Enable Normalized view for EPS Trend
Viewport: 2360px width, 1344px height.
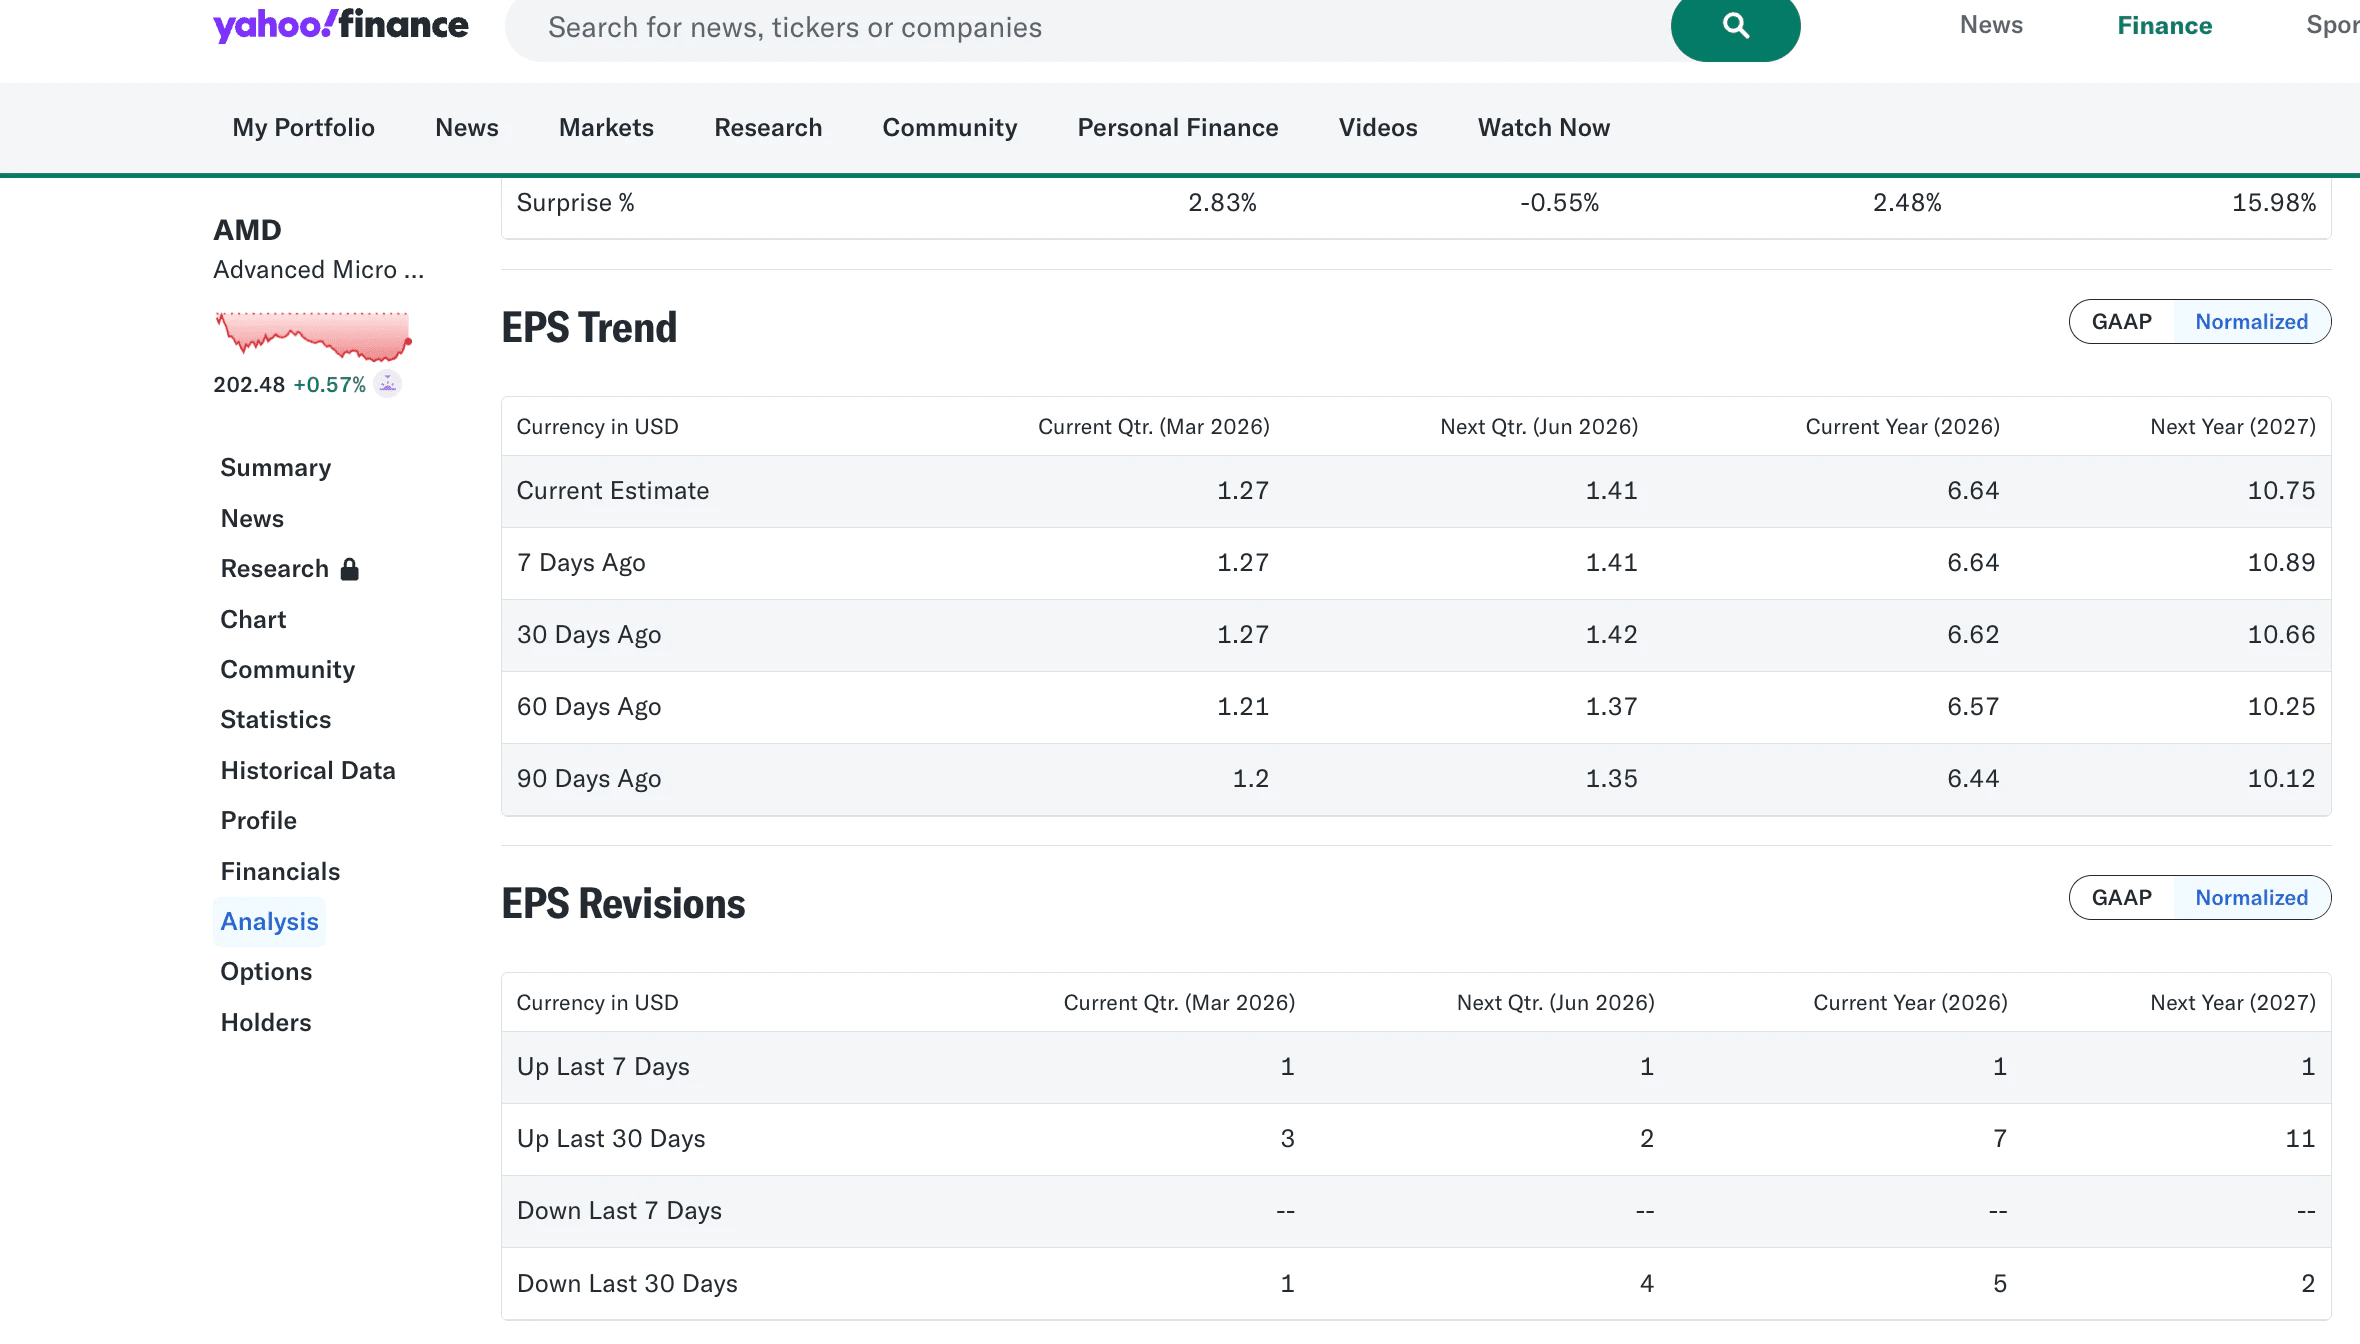click(x=2251, y=321)
